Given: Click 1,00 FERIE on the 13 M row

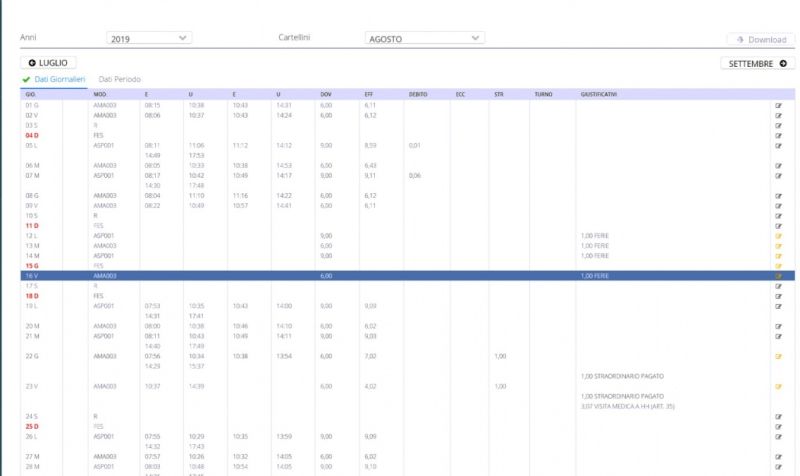Looking at the screenshot, I should [x=595, y=246].
